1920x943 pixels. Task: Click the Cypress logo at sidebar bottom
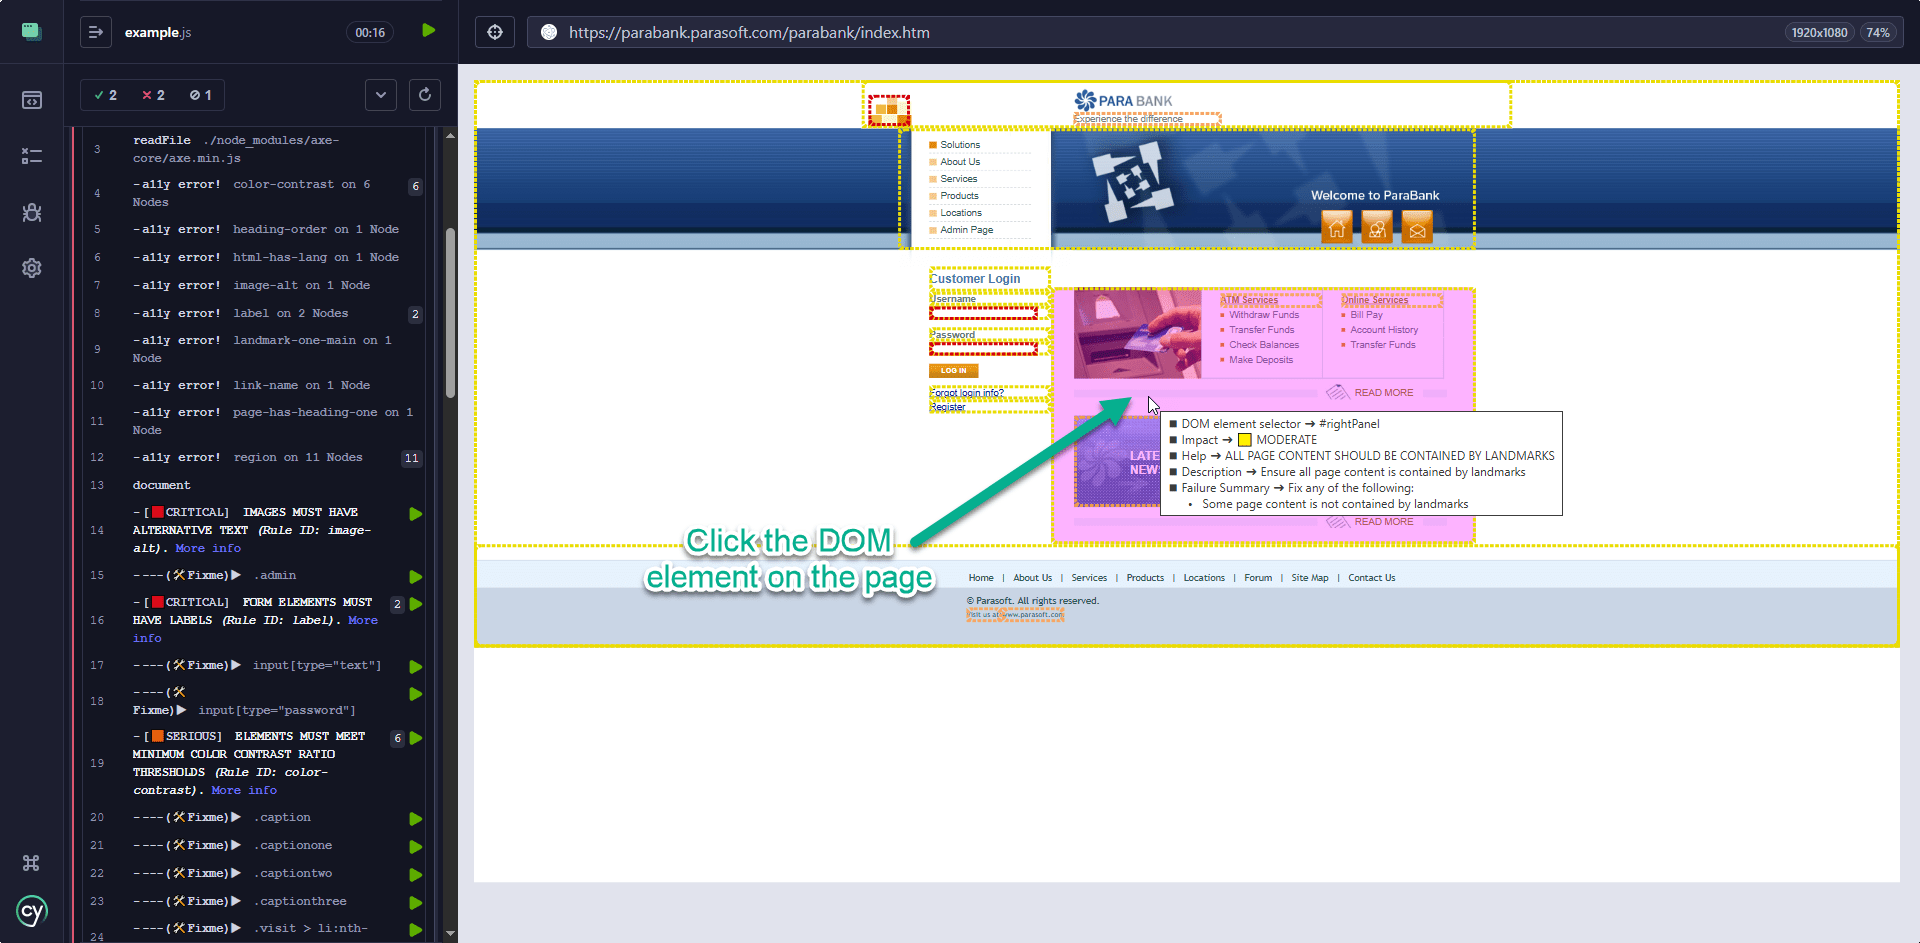[31, 911]
